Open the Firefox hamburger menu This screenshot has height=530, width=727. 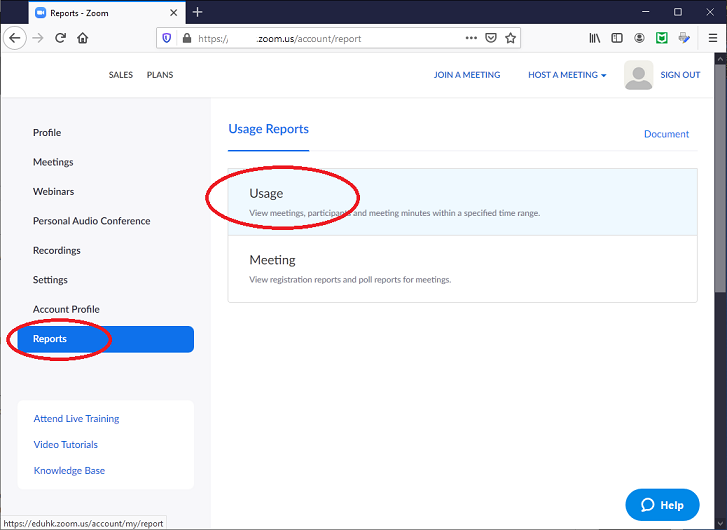pyautogui.click(x=713, y=38)
